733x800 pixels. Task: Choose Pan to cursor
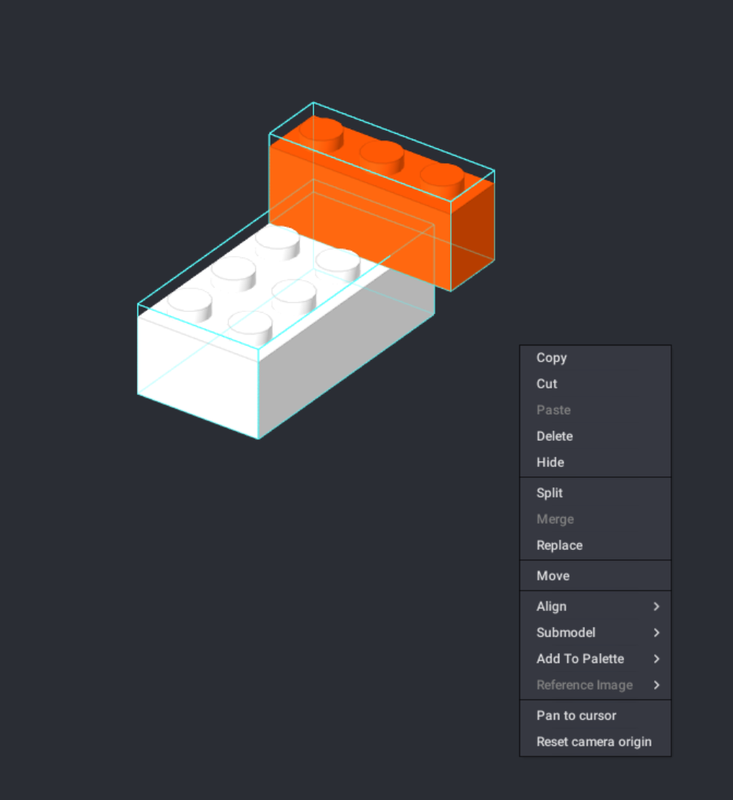click(x=595, y=716)
